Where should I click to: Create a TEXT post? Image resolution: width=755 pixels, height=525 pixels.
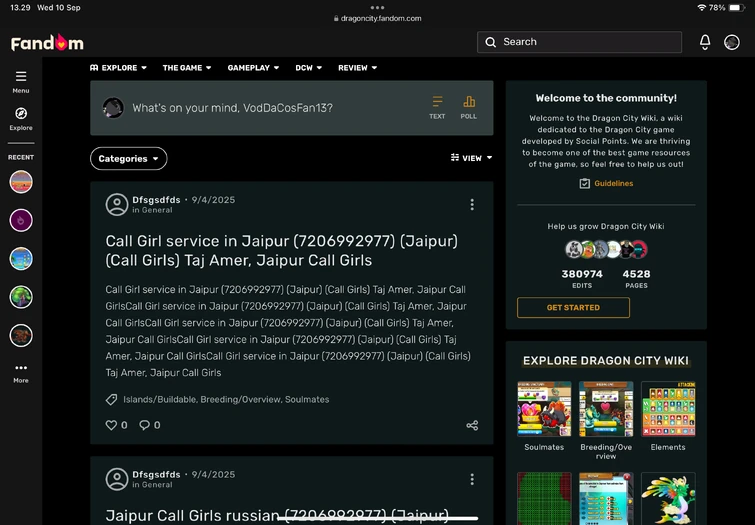(x=437, y=107)
